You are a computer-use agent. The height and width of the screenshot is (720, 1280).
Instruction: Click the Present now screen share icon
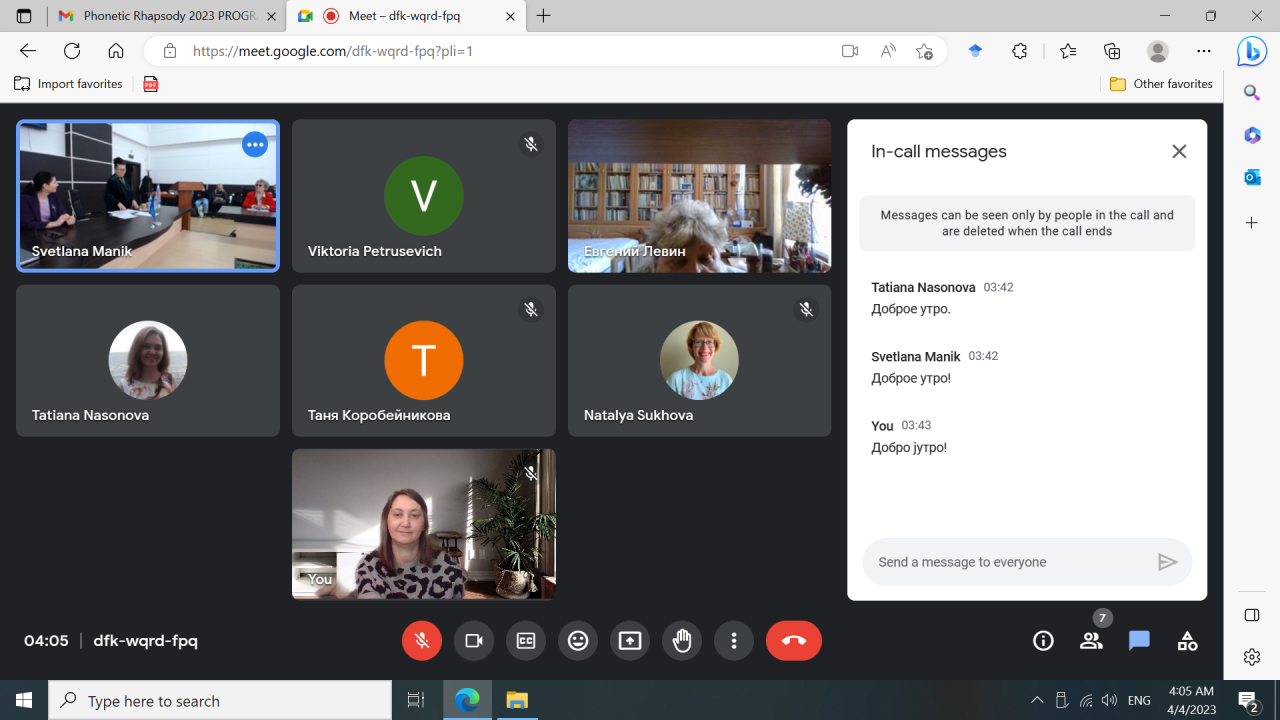point(630,641)
